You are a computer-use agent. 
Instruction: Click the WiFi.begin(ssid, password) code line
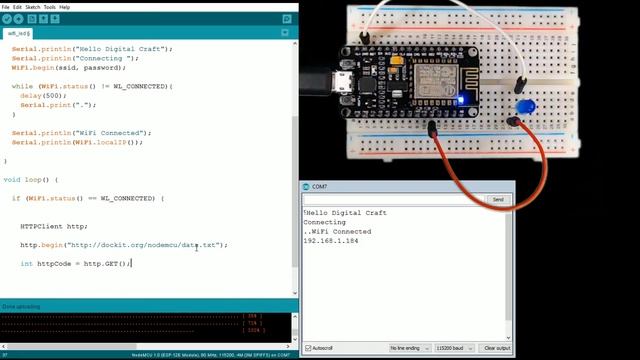click(69, 68)
